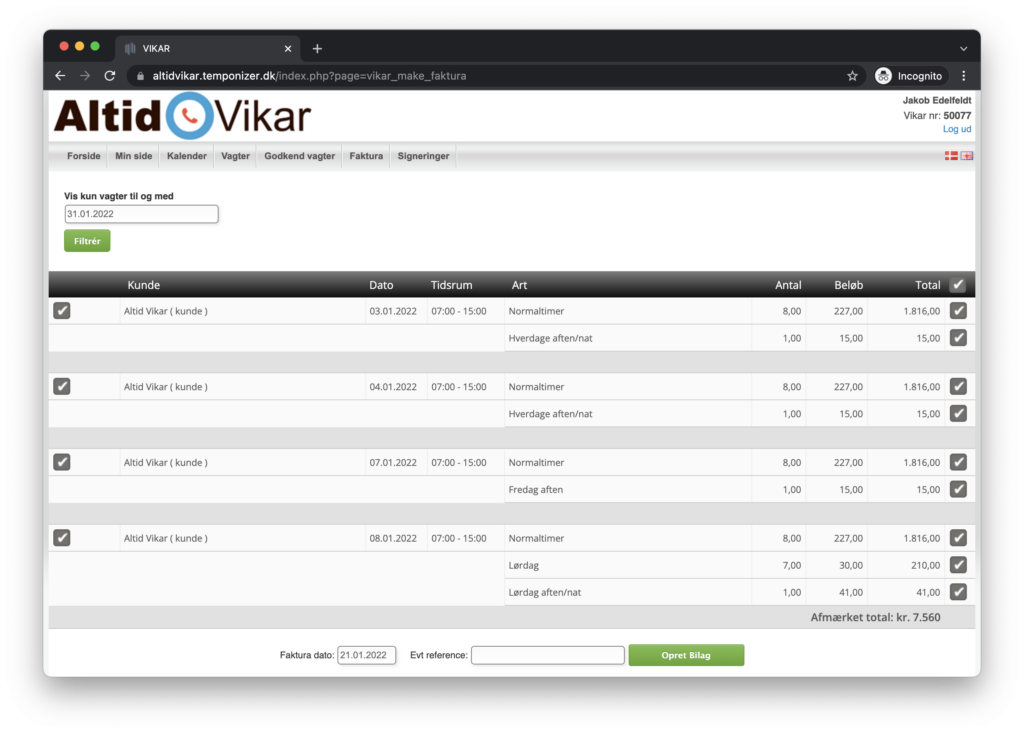Click the Fredag aften row label
The image size is (1024, 734).
pyautogui.click(x=536, y=490)
